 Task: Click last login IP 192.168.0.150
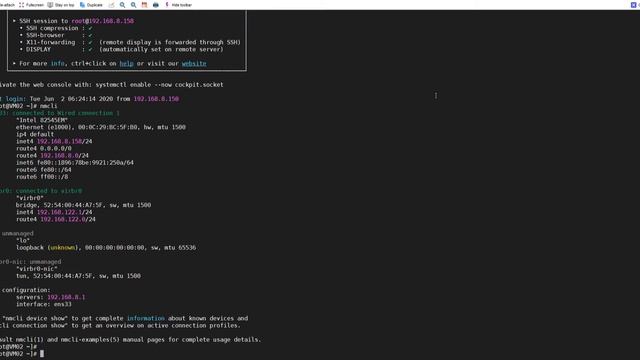pyautogui.click(x=156, y=99)
